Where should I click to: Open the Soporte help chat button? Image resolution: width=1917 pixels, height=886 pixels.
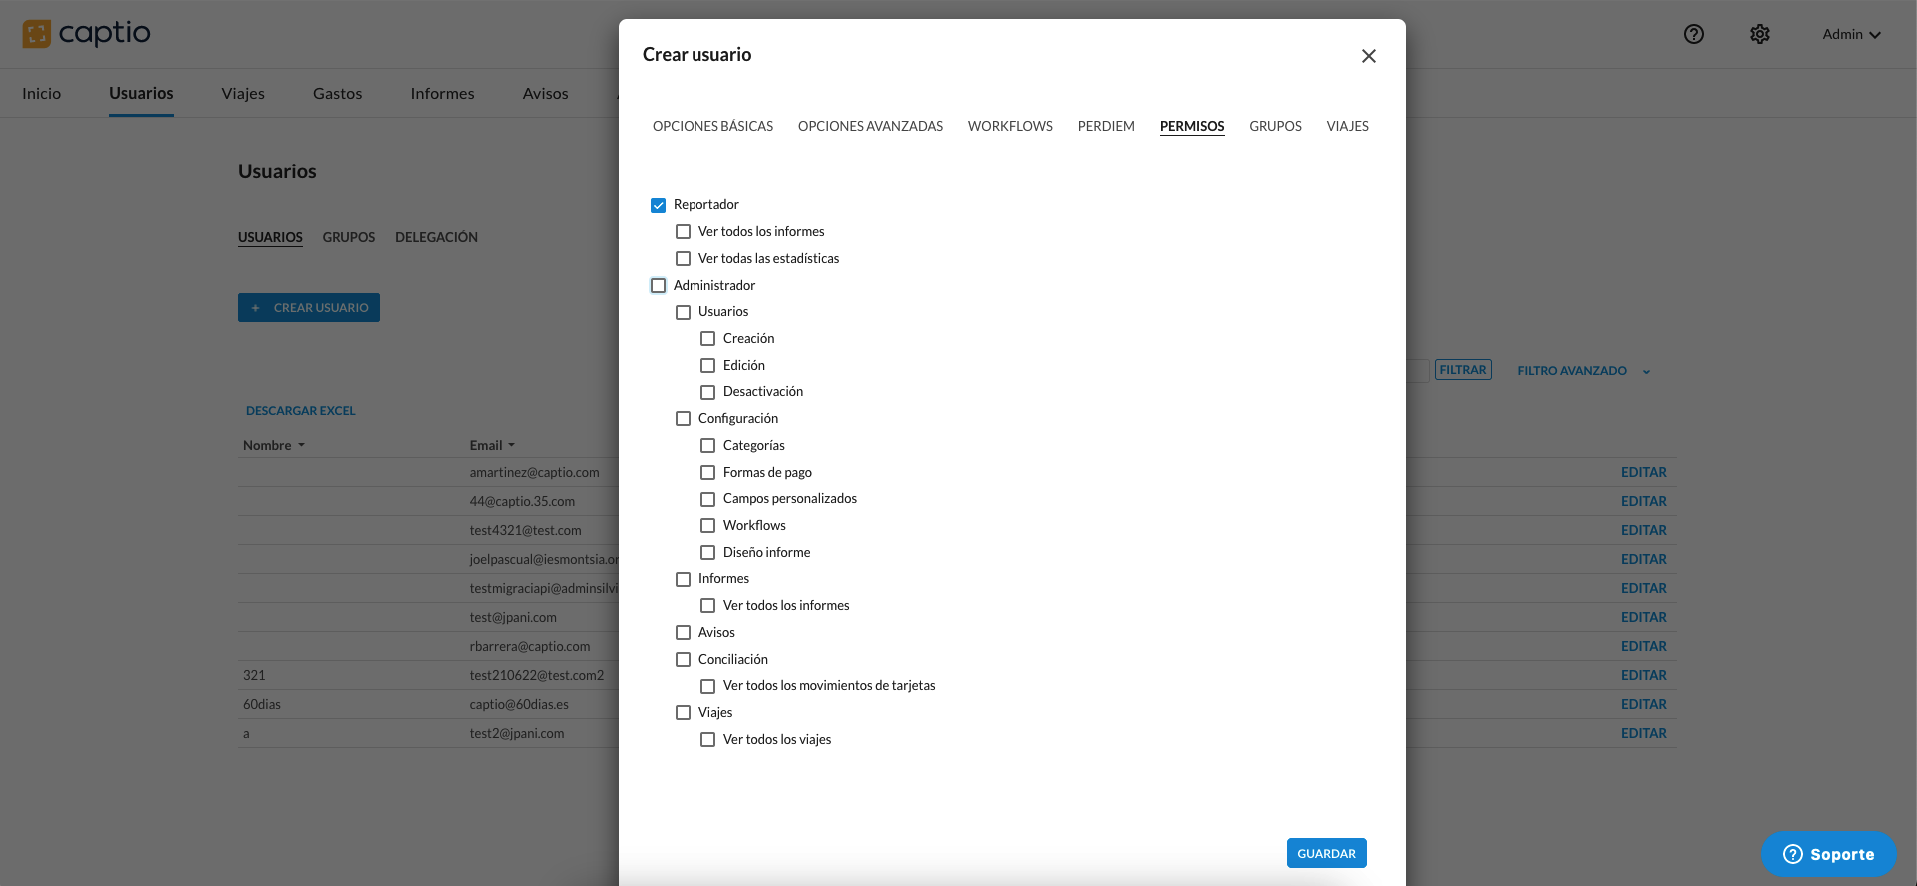coord(1829,854)
